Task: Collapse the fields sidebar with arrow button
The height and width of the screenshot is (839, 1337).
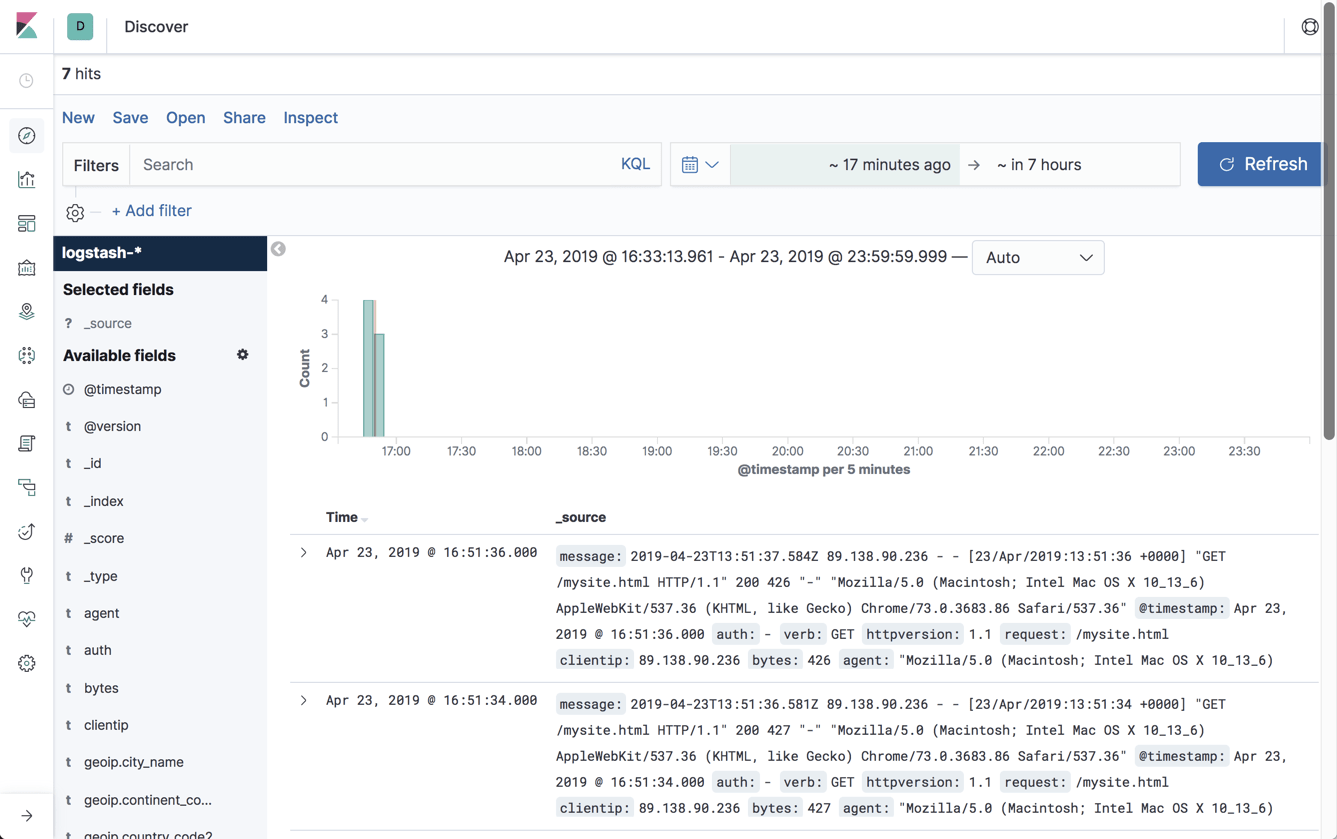Action: coord(278,249)
